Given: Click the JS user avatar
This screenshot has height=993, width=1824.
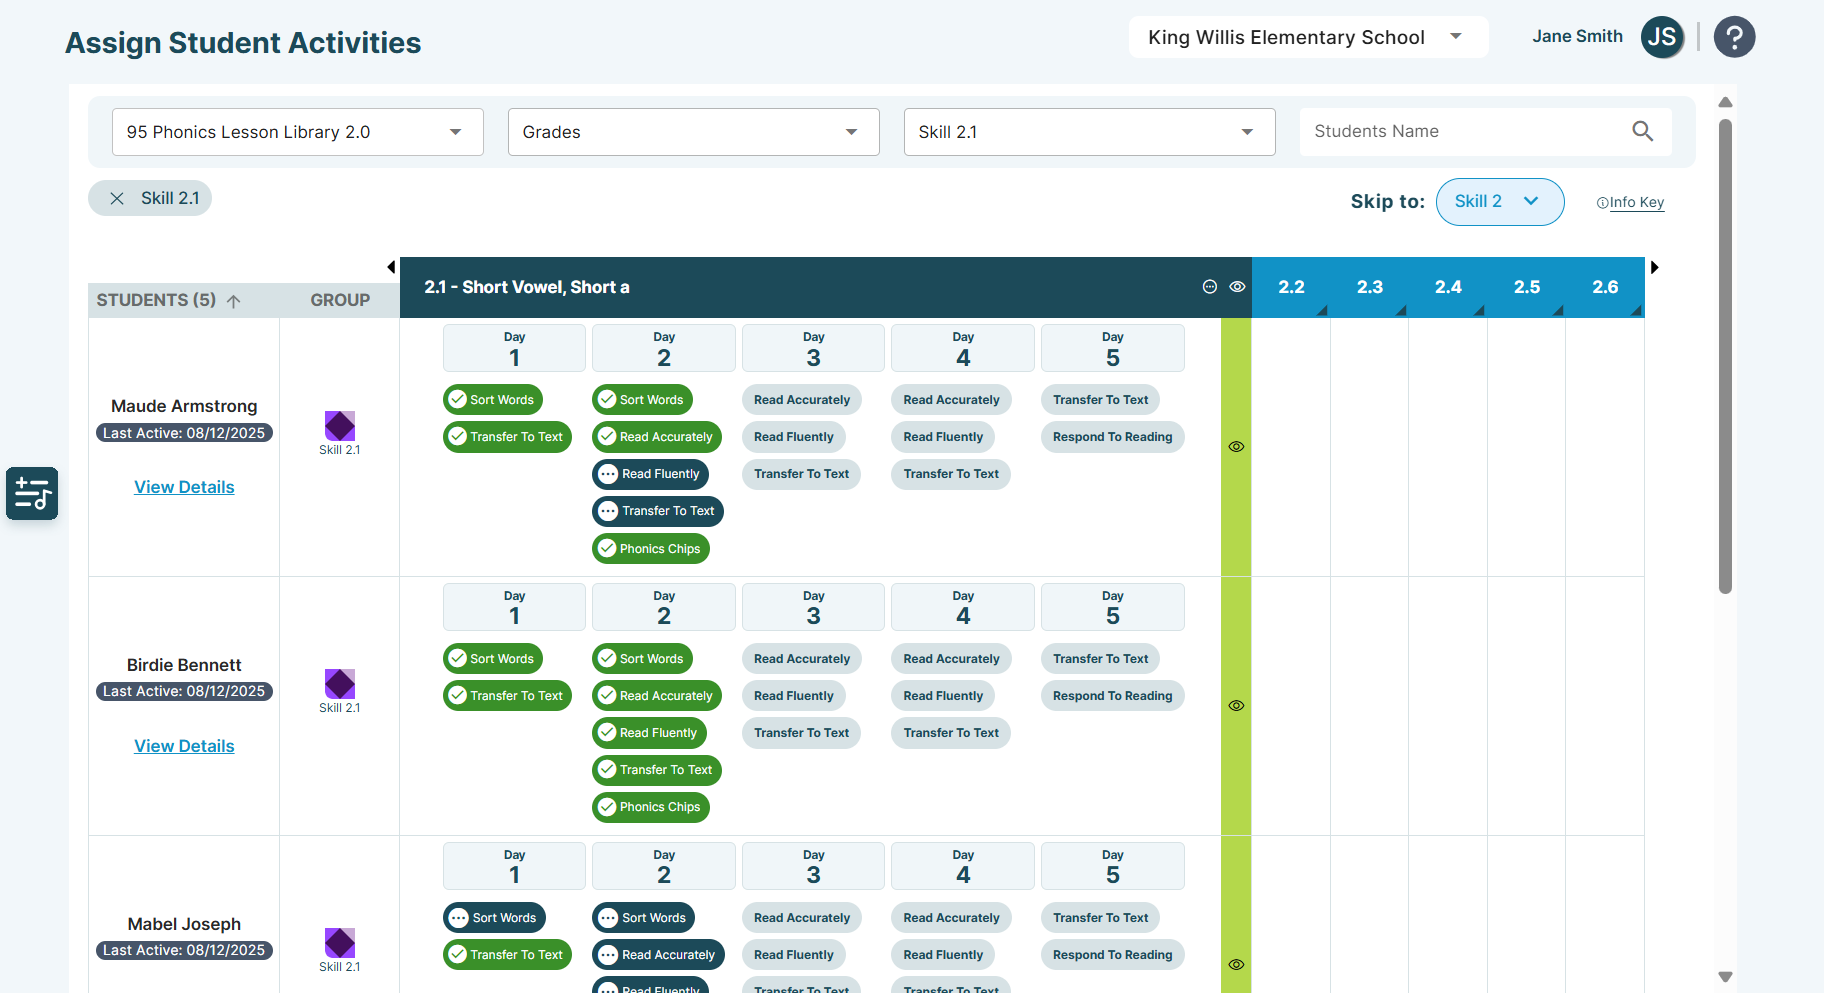Looking at the screenshot, I should coord(1662,37).
